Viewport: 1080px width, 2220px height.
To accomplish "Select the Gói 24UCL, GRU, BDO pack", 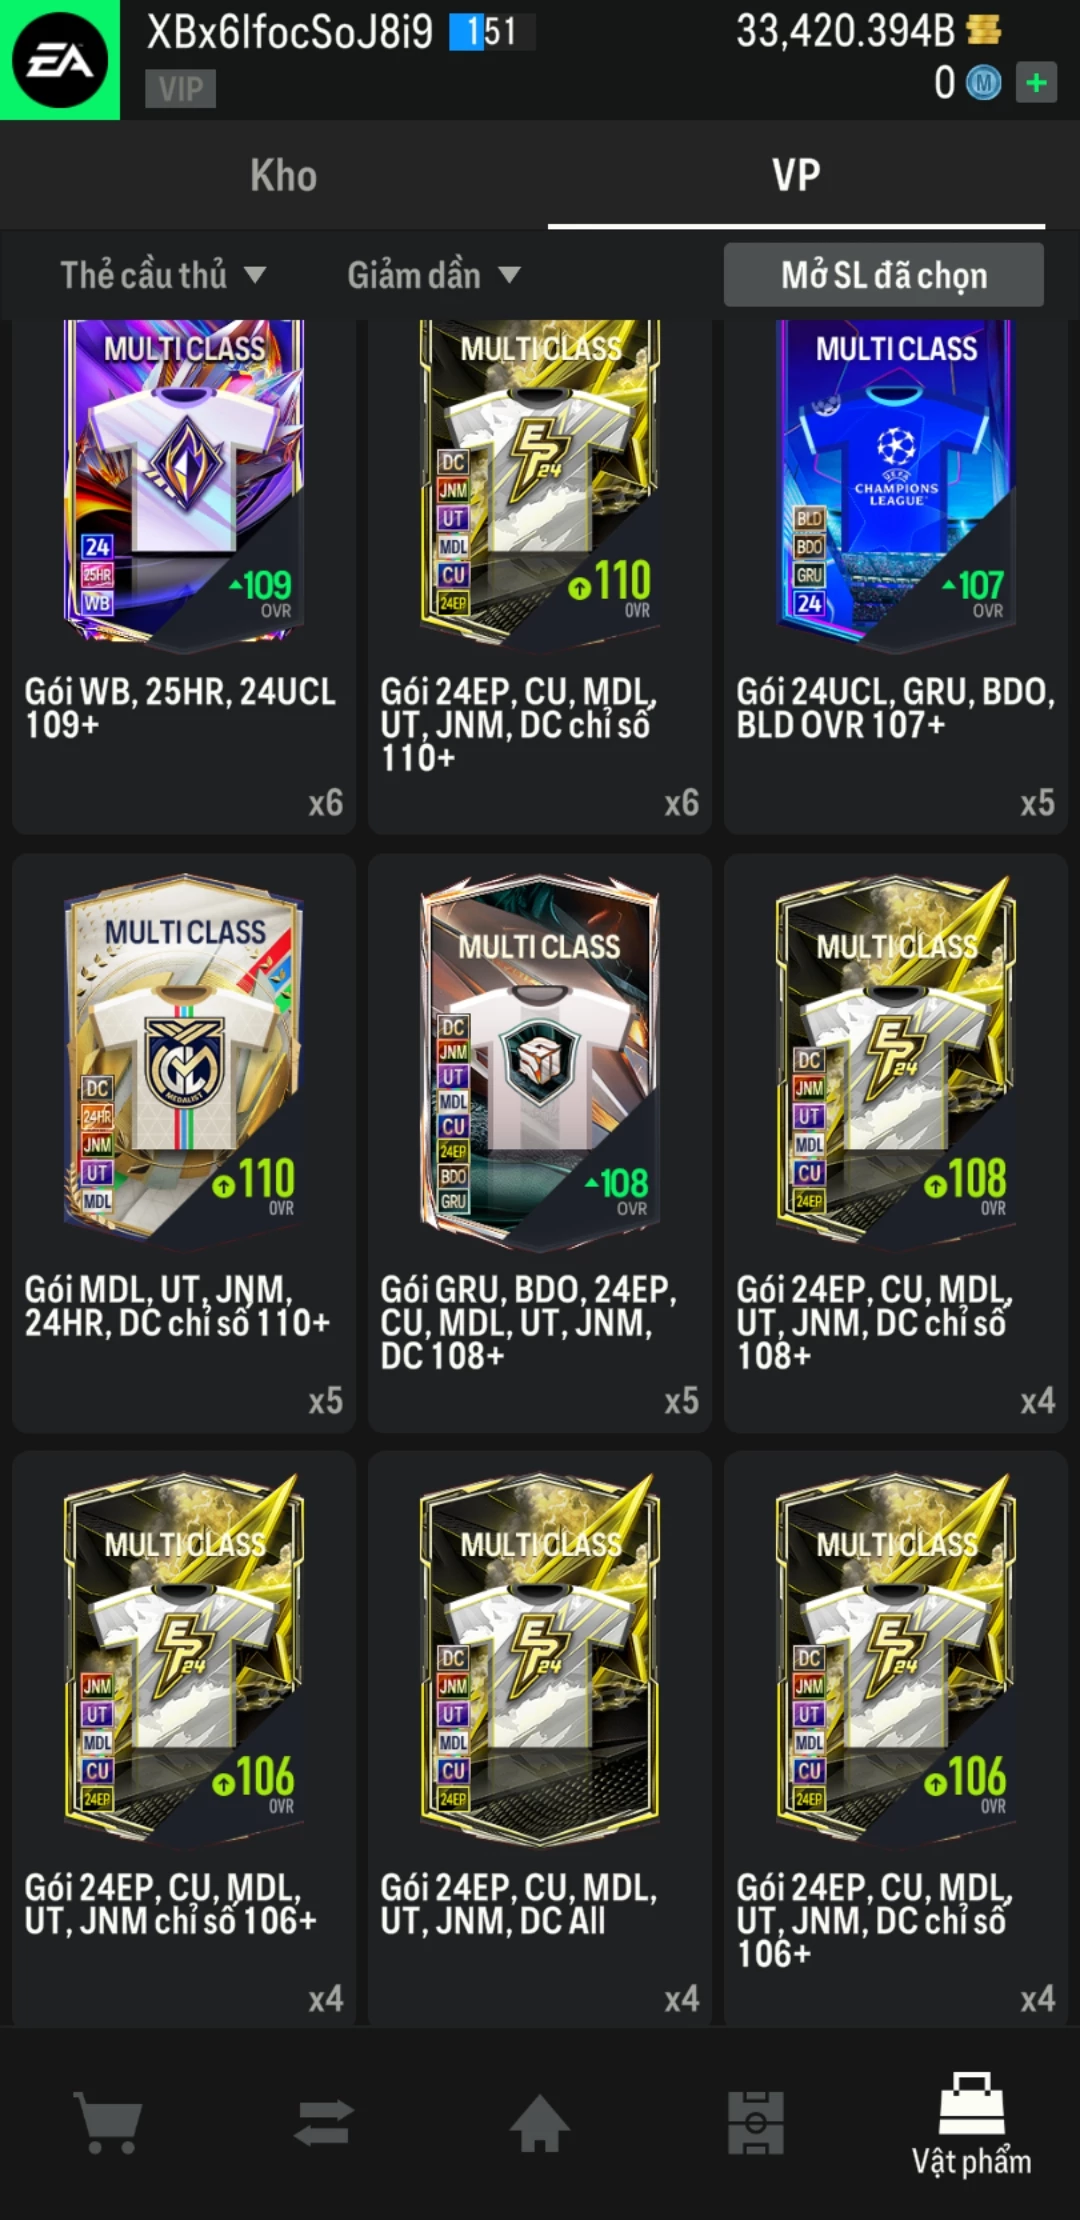I will pos(896,575).
